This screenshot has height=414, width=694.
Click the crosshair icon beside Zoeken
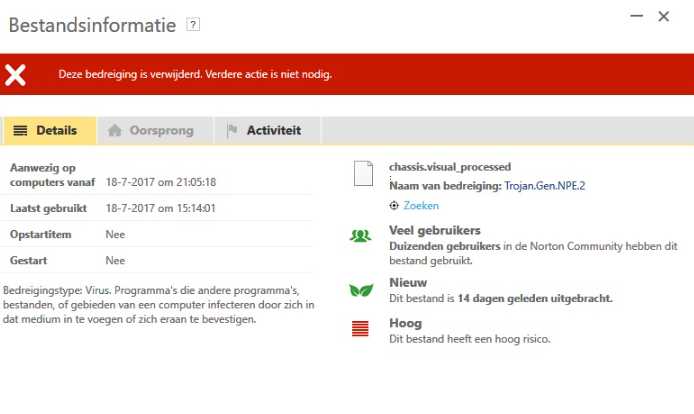pos(395,205)
